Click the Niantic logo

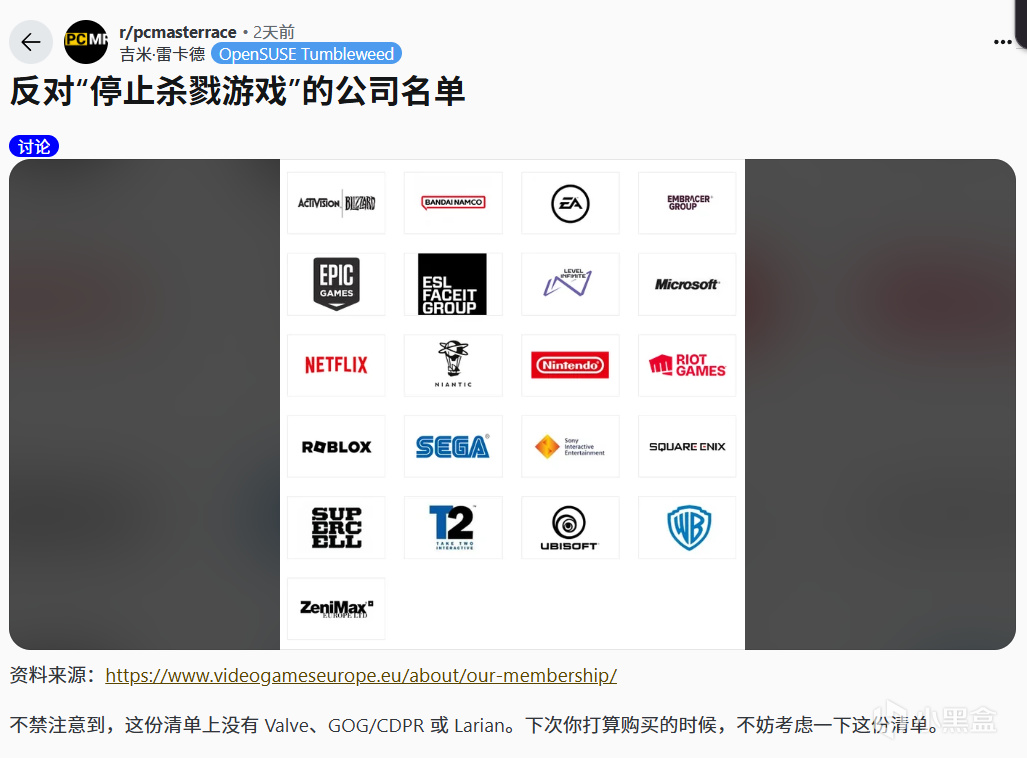[453, 366]
